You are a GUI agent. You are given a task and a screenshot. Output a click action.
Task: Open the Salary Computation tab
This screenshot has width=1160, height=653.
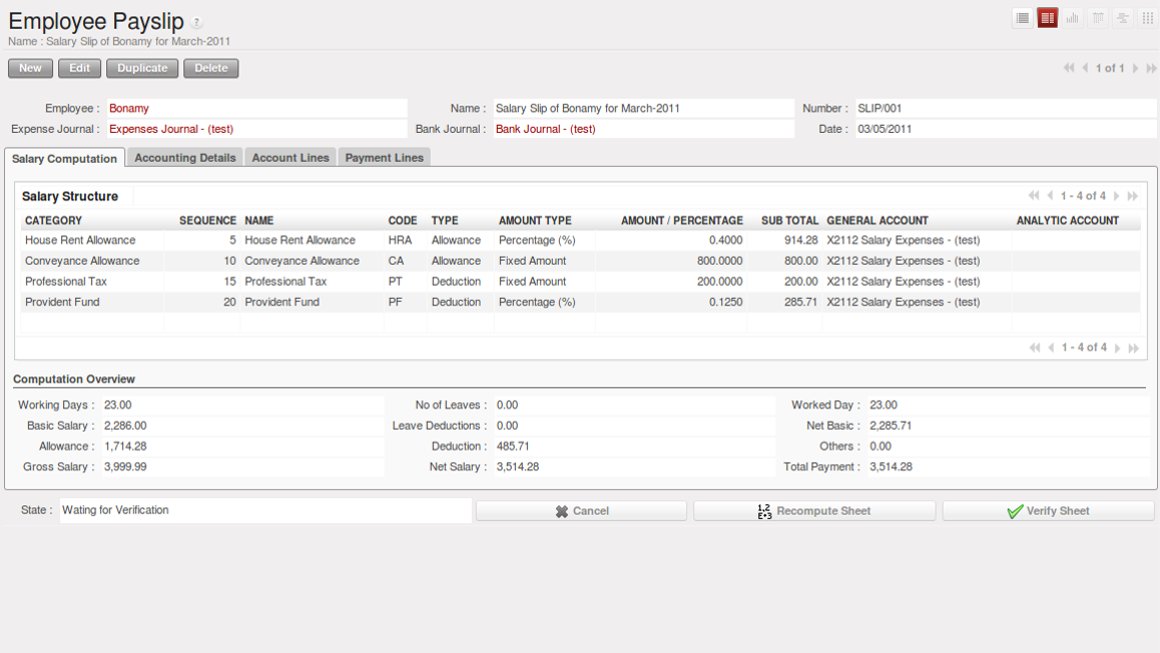(x=64, y=158)
